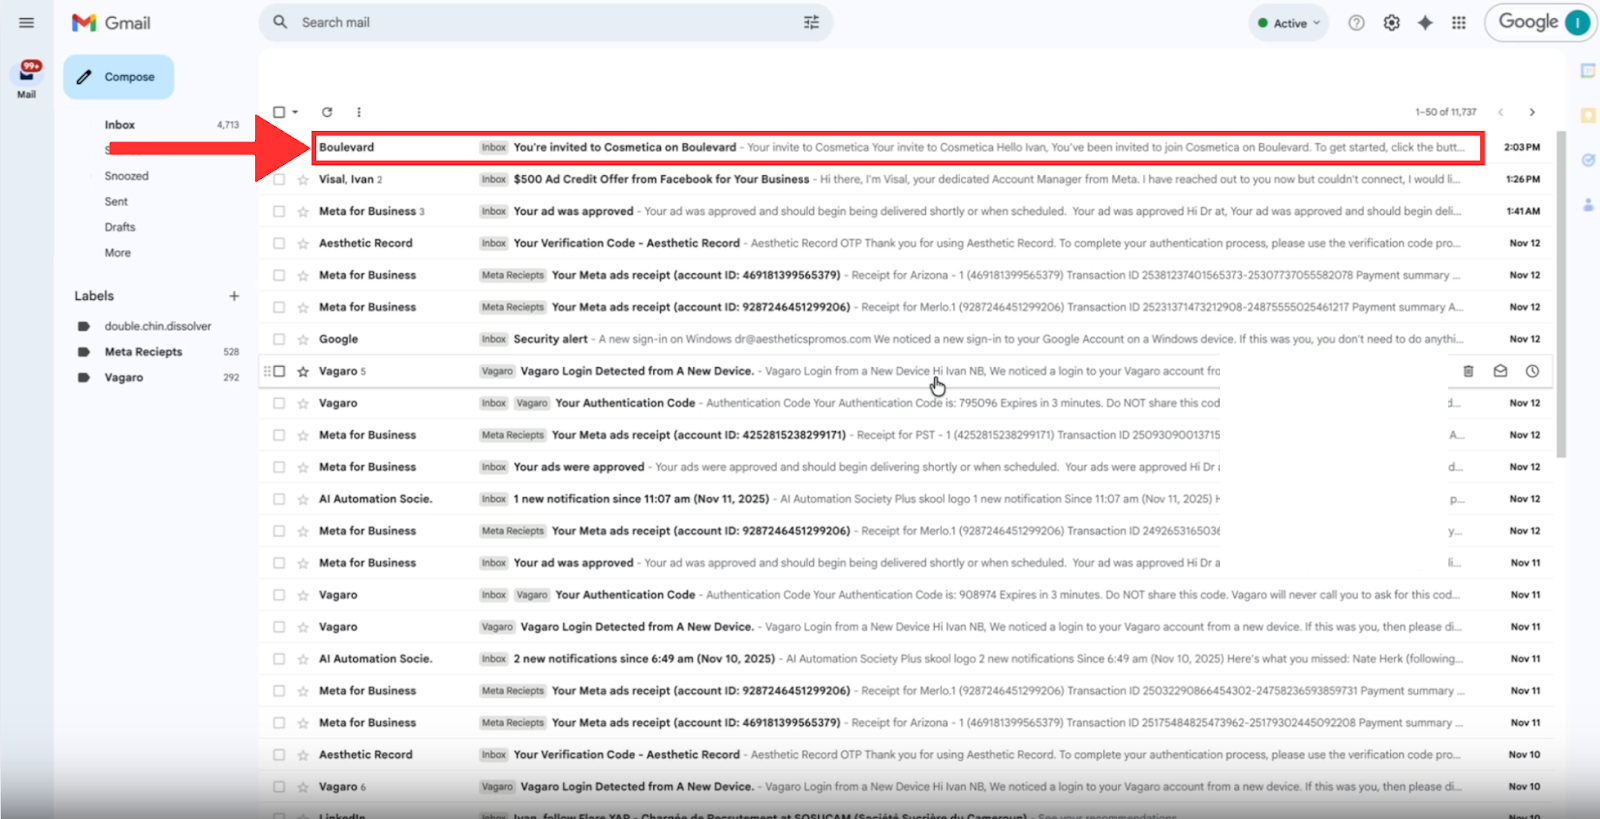Open the select dropdown arrow

[x=295, y=112]
